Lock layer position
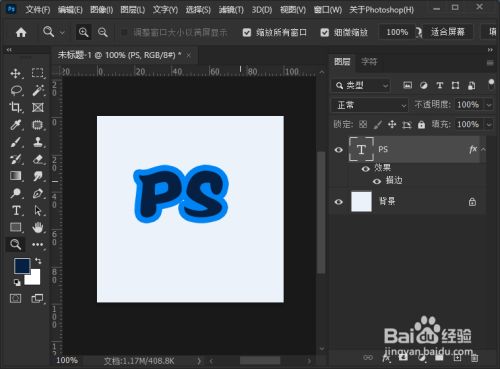Screen dimensions: 500x369 (x=392, y=125)
